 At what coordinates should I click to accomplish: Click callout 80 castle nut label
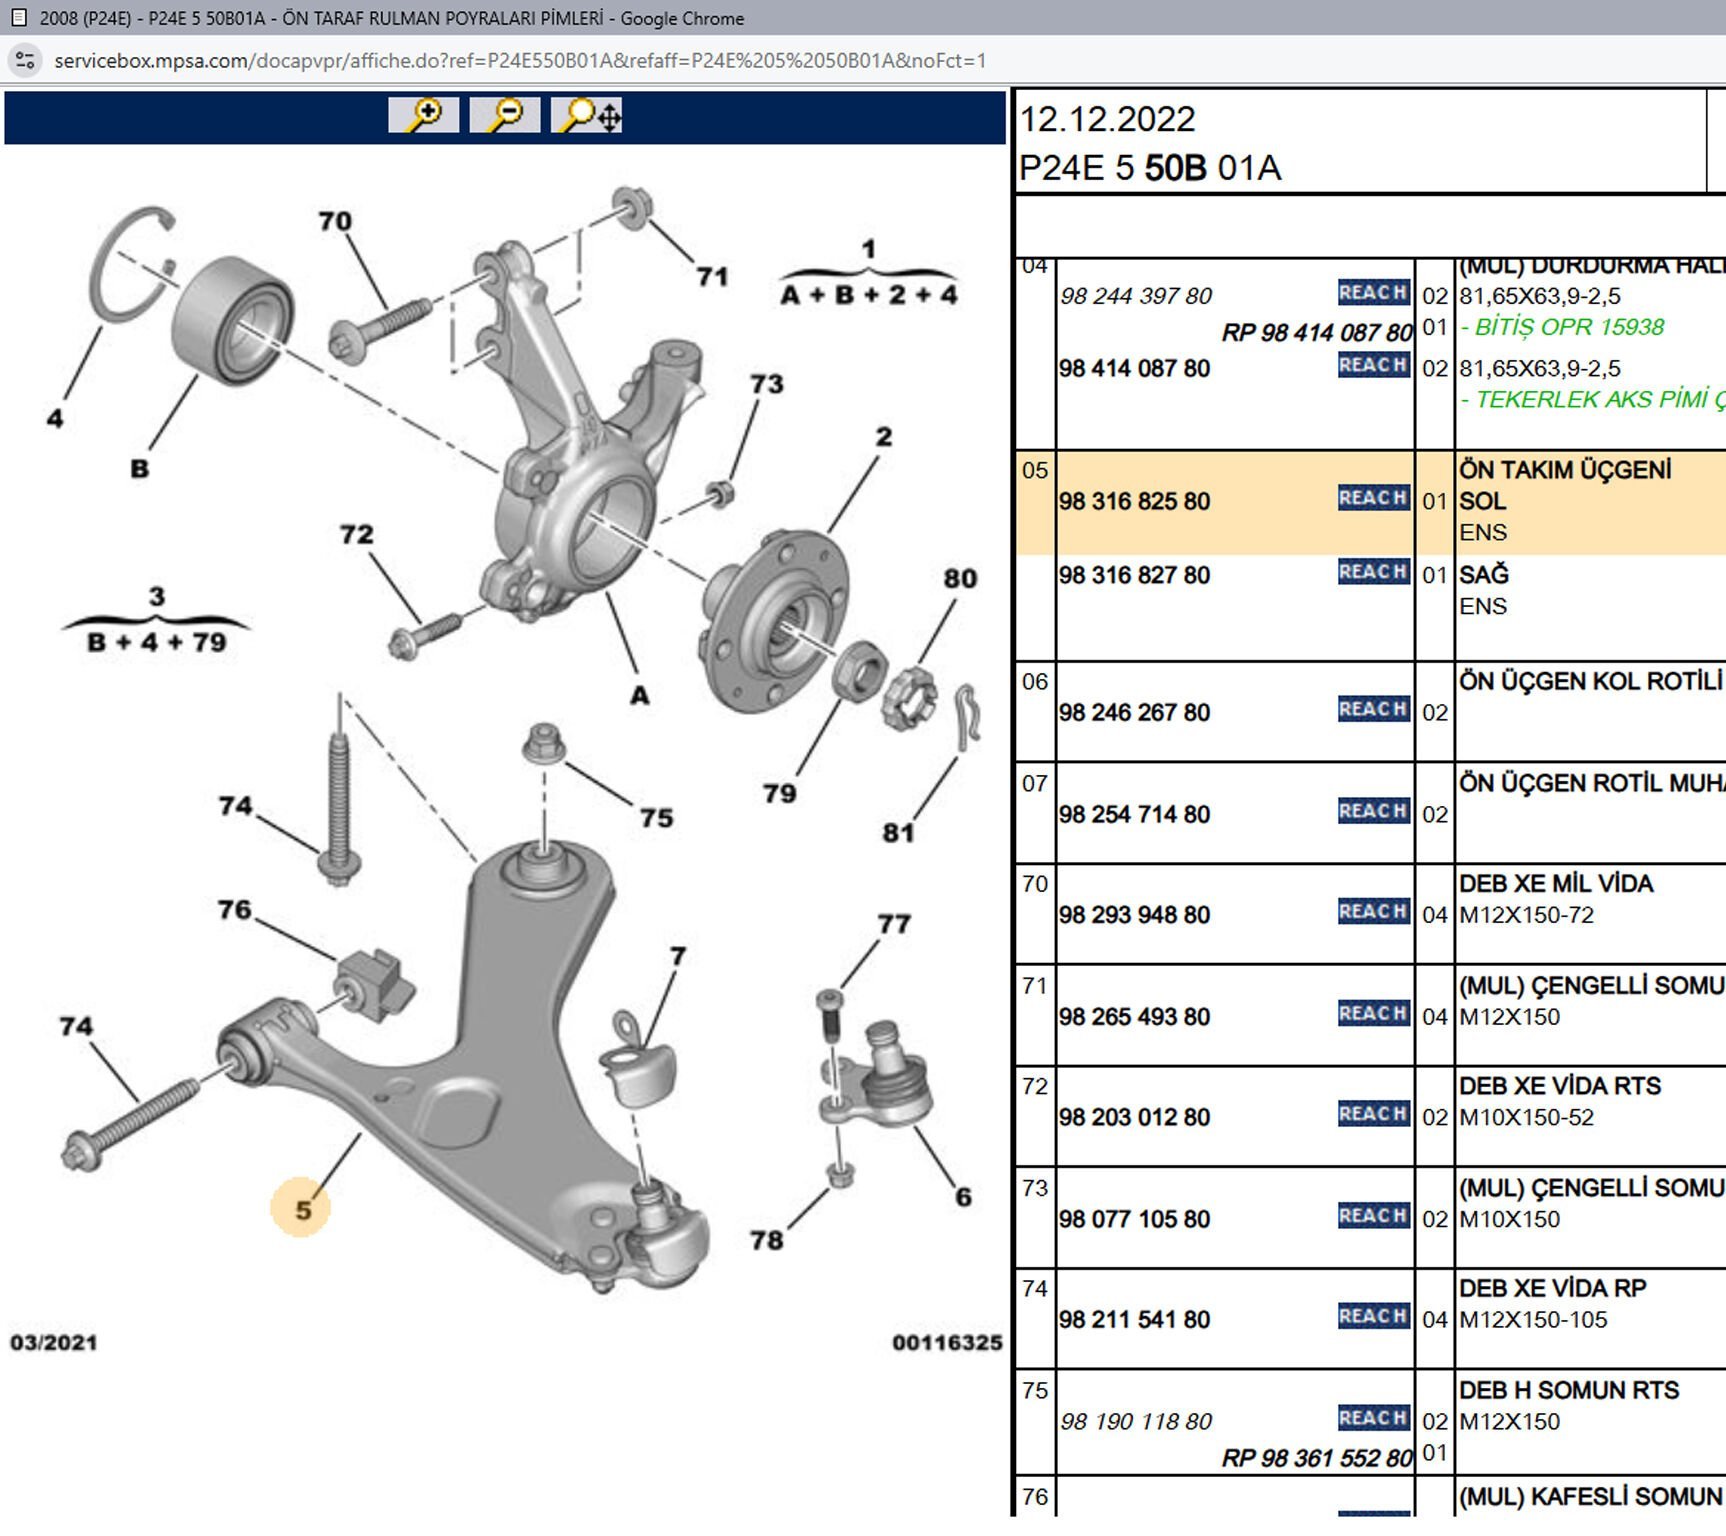tap(960, 579)
